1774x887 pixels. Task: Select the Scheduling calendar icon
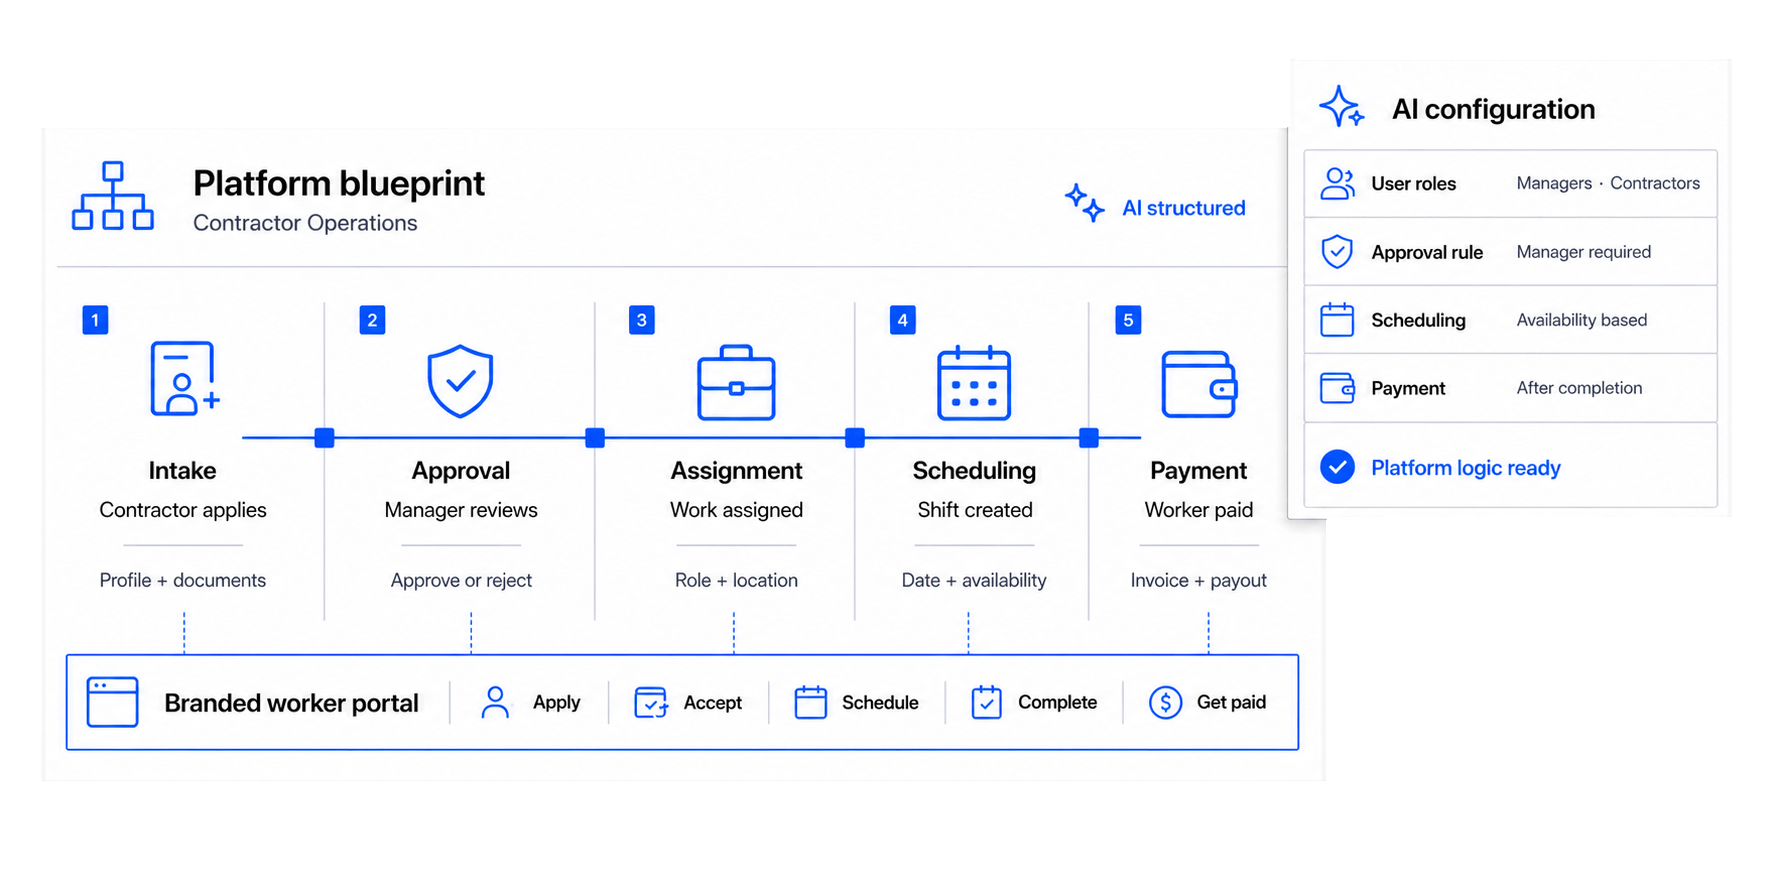point(974,383)
